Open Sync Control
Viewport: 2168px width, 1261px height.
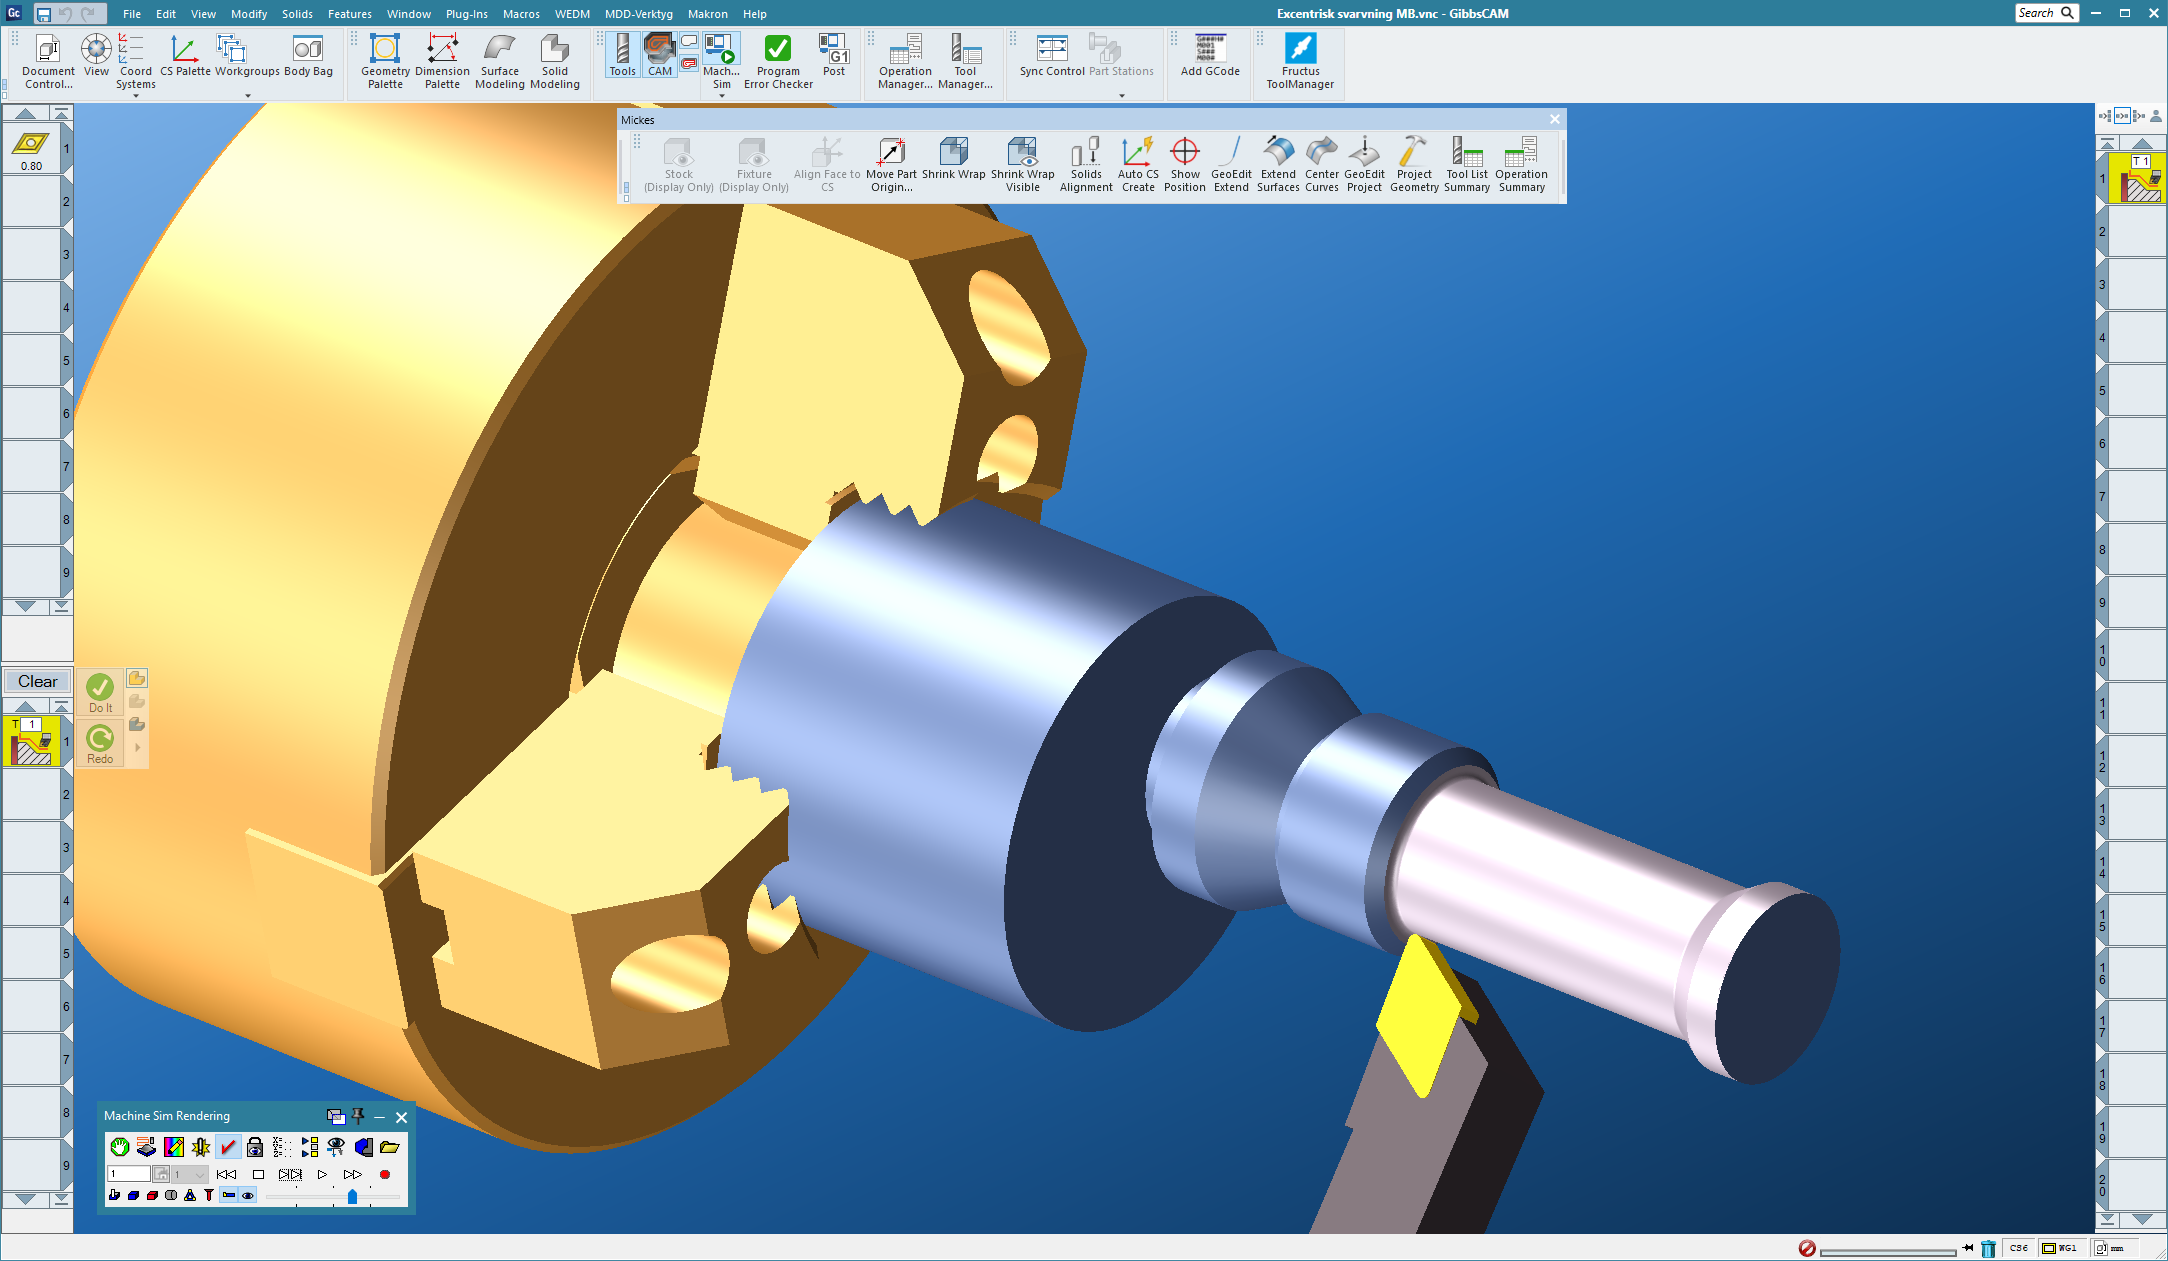1052,56
